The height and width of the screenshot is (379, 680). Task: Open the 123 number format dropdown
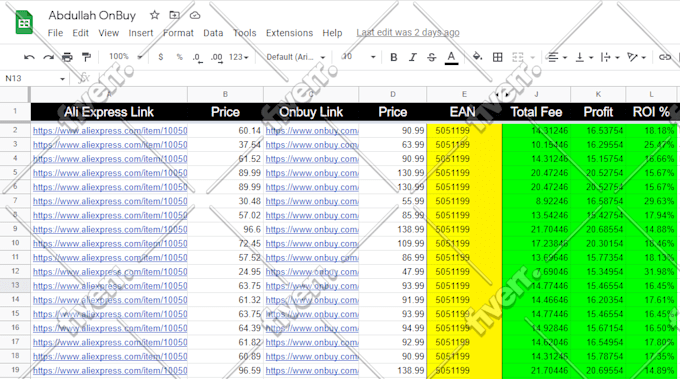click(x=239, y=57)
